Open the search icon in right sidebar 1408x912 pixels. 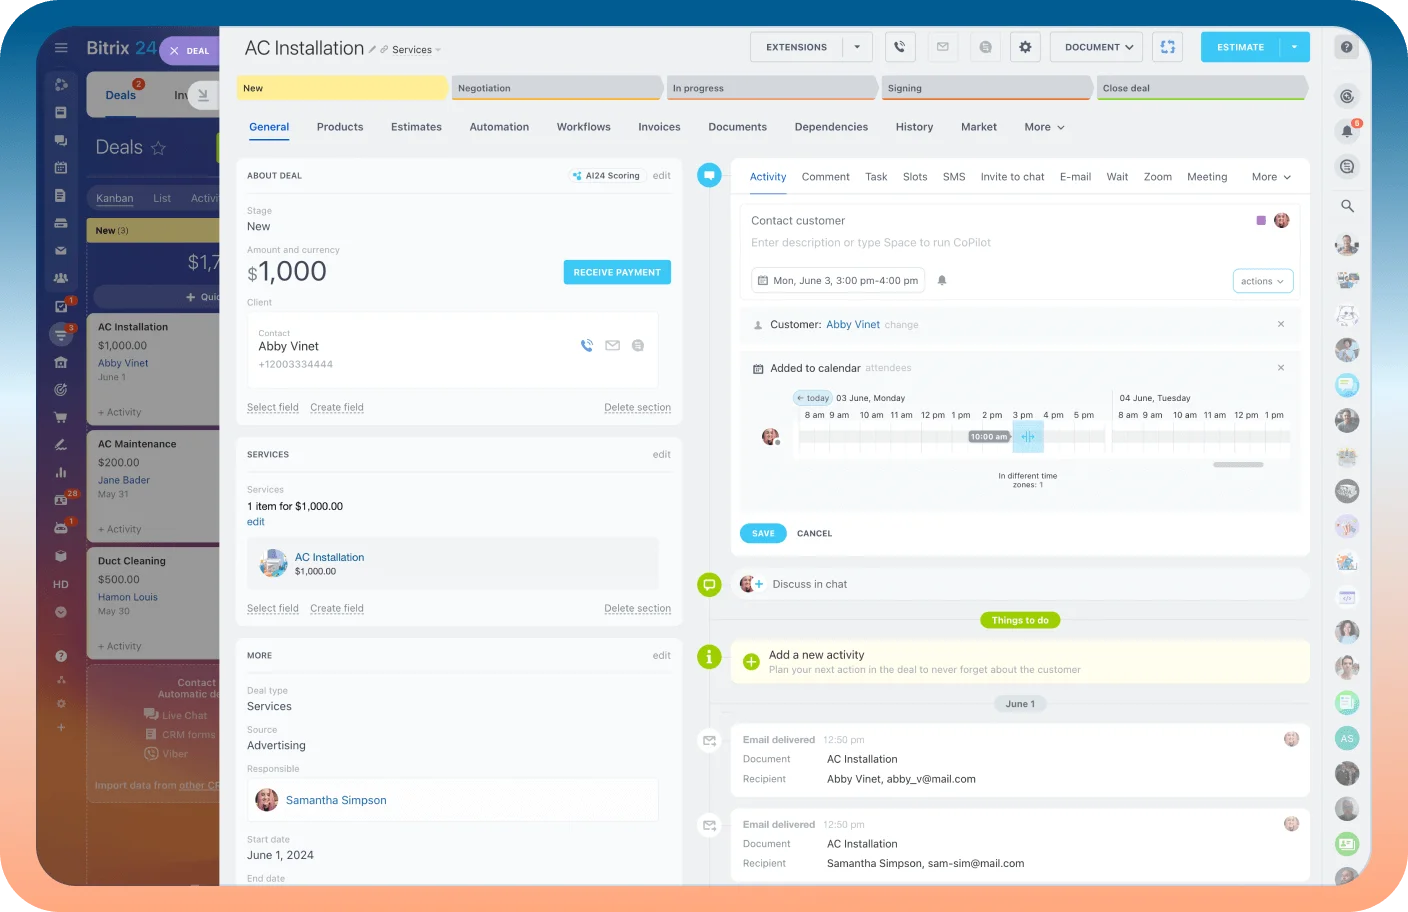click(1347, 206)
